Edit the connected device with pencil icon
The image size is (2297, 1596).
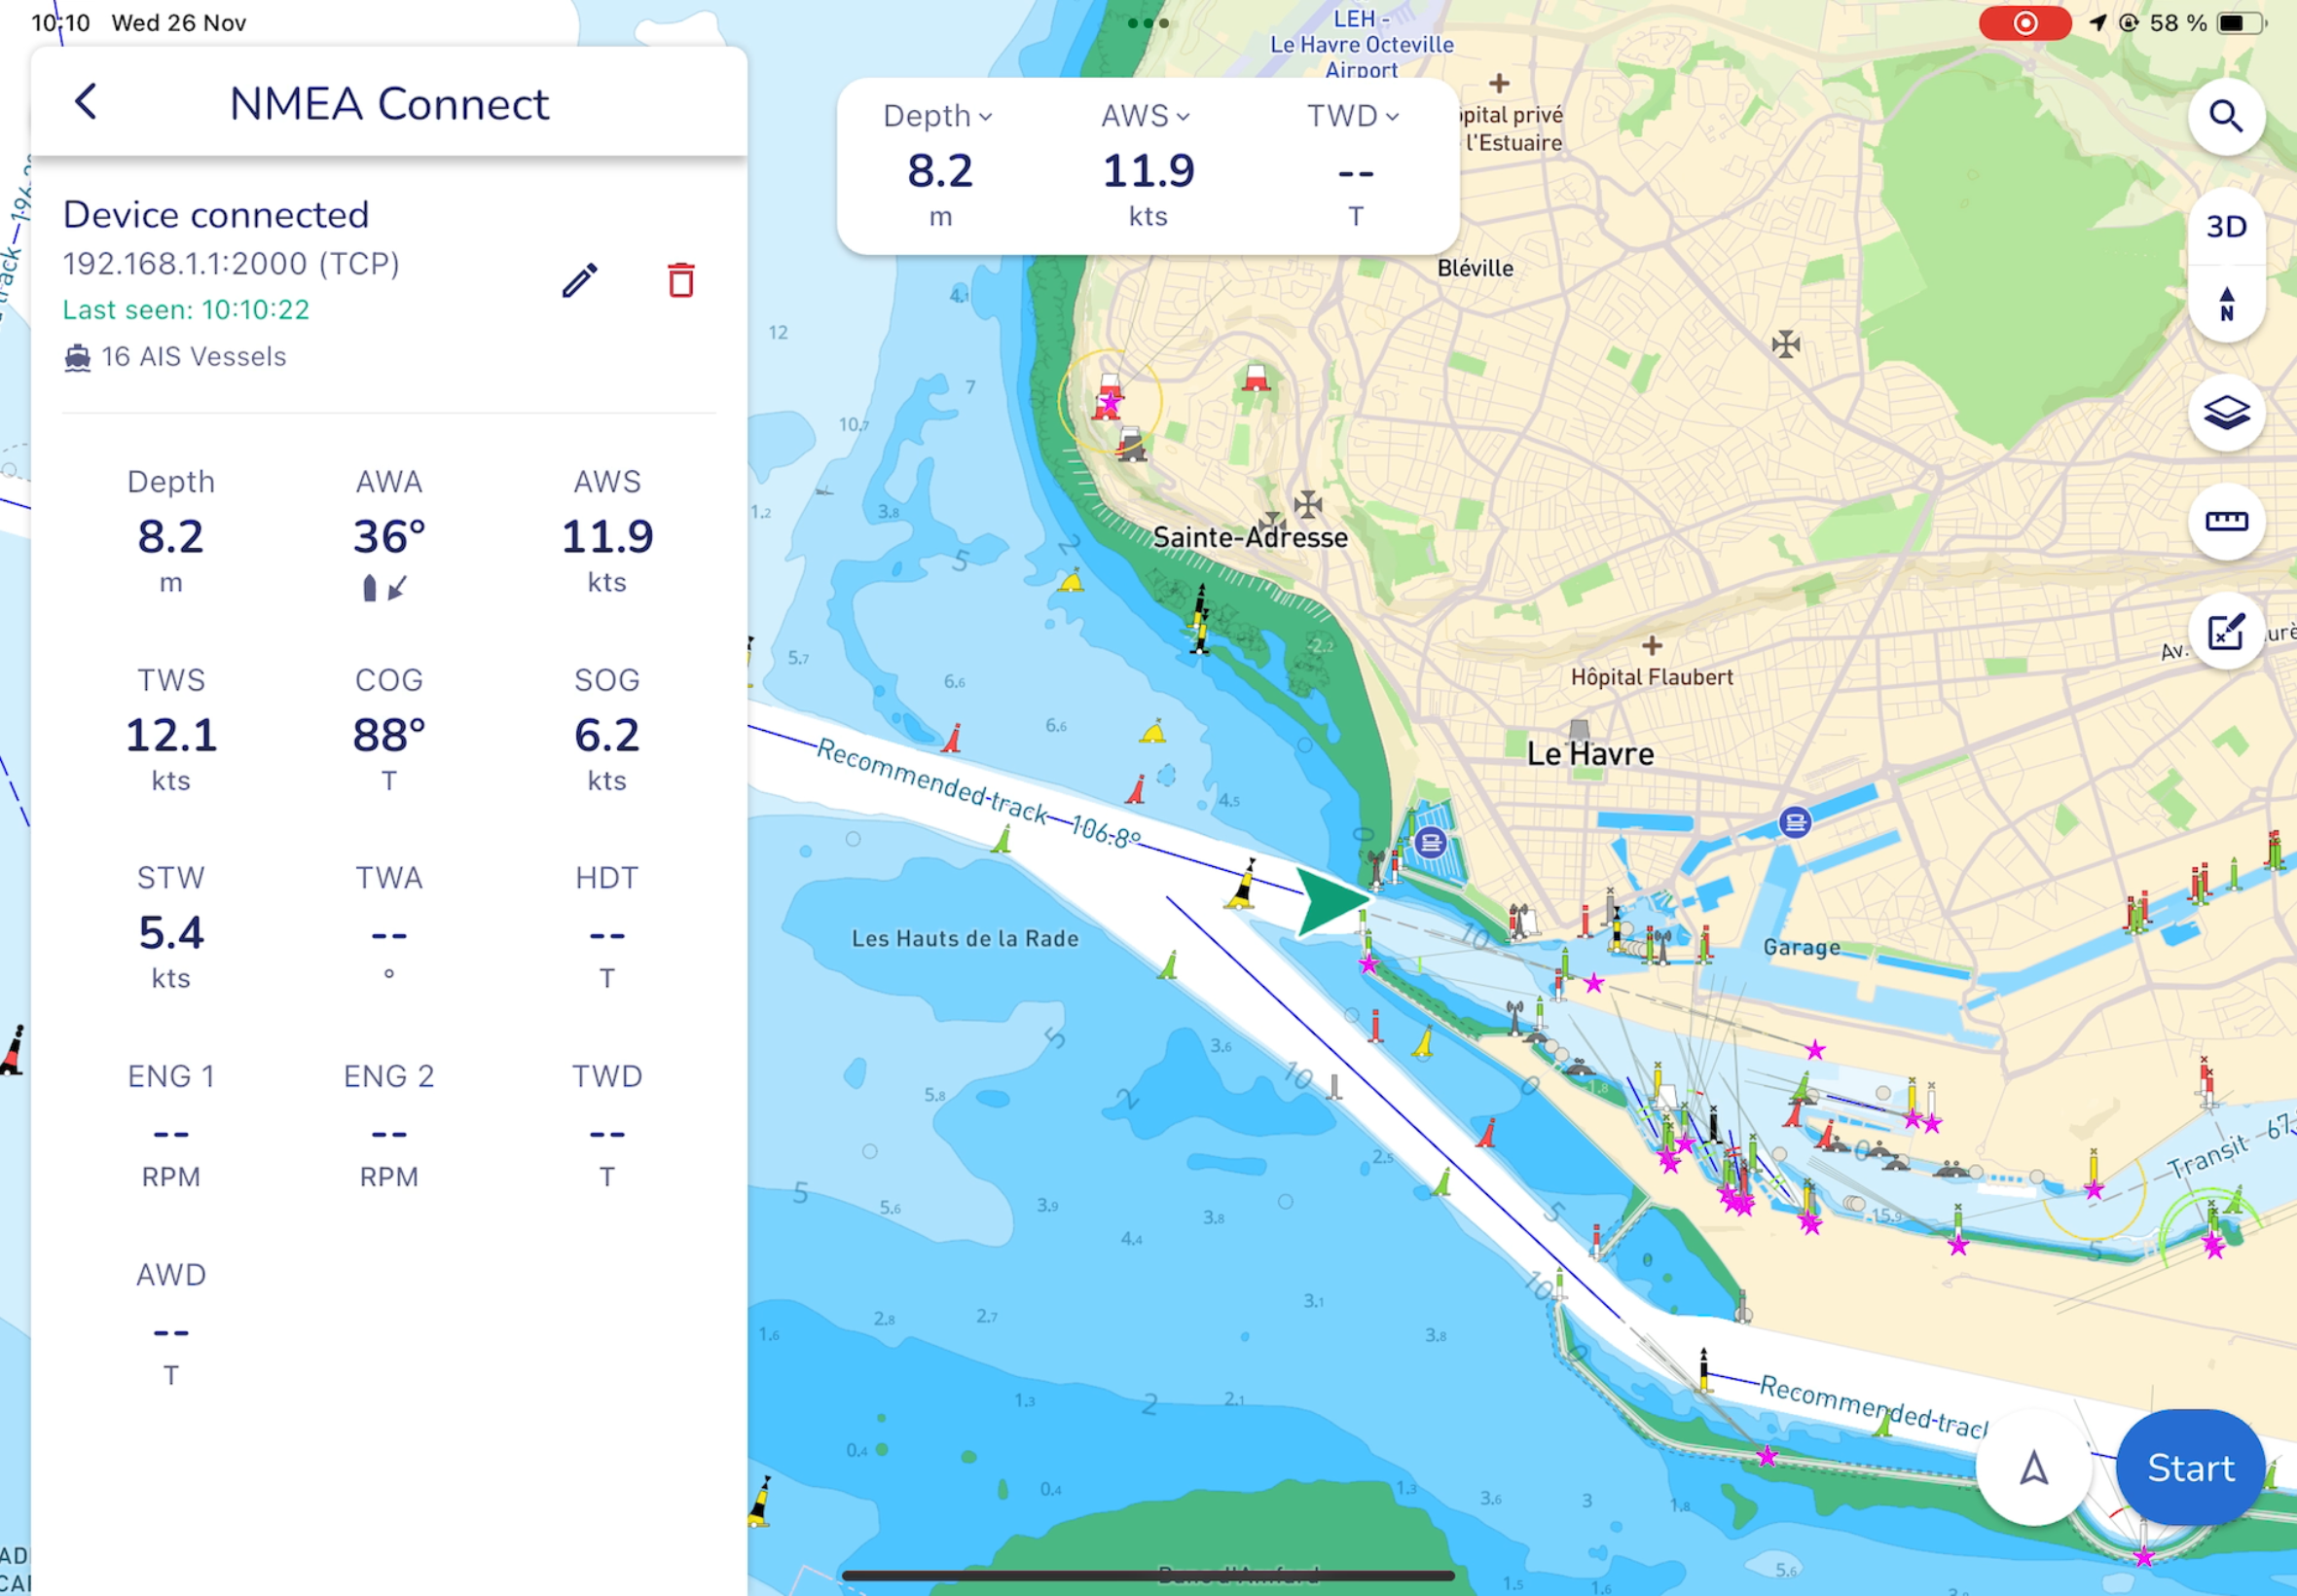[x=579, y=281]
